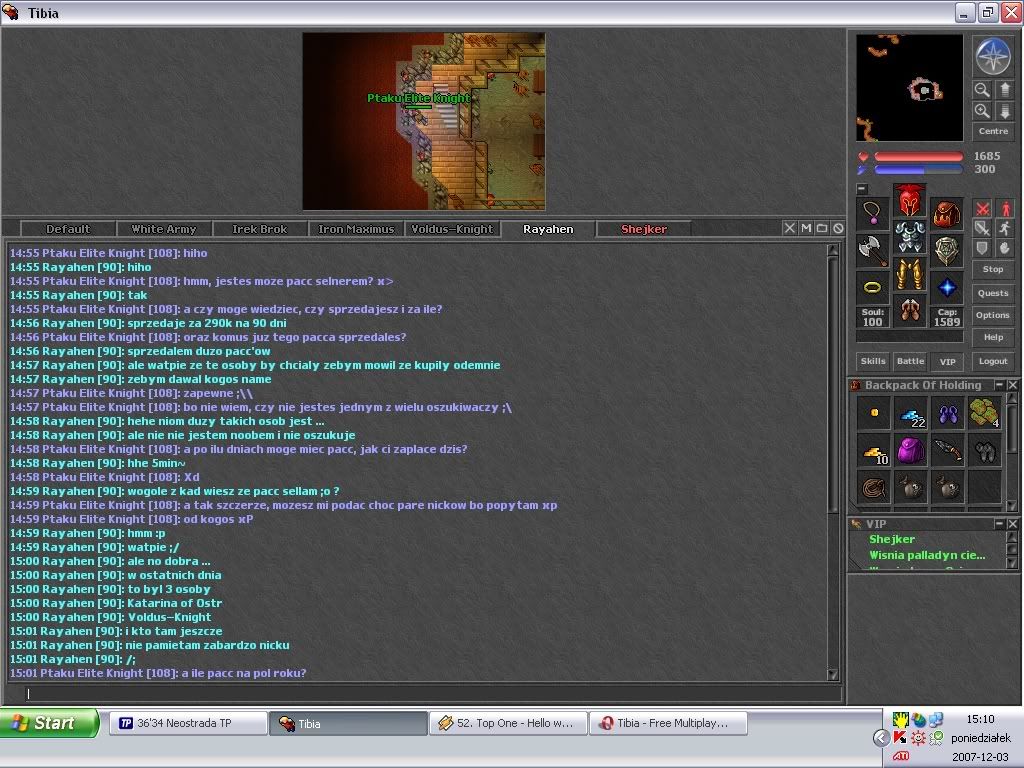This screenshot has width=1024, height=768.
Task: Open the Start menu
Action: coord(50,723)
